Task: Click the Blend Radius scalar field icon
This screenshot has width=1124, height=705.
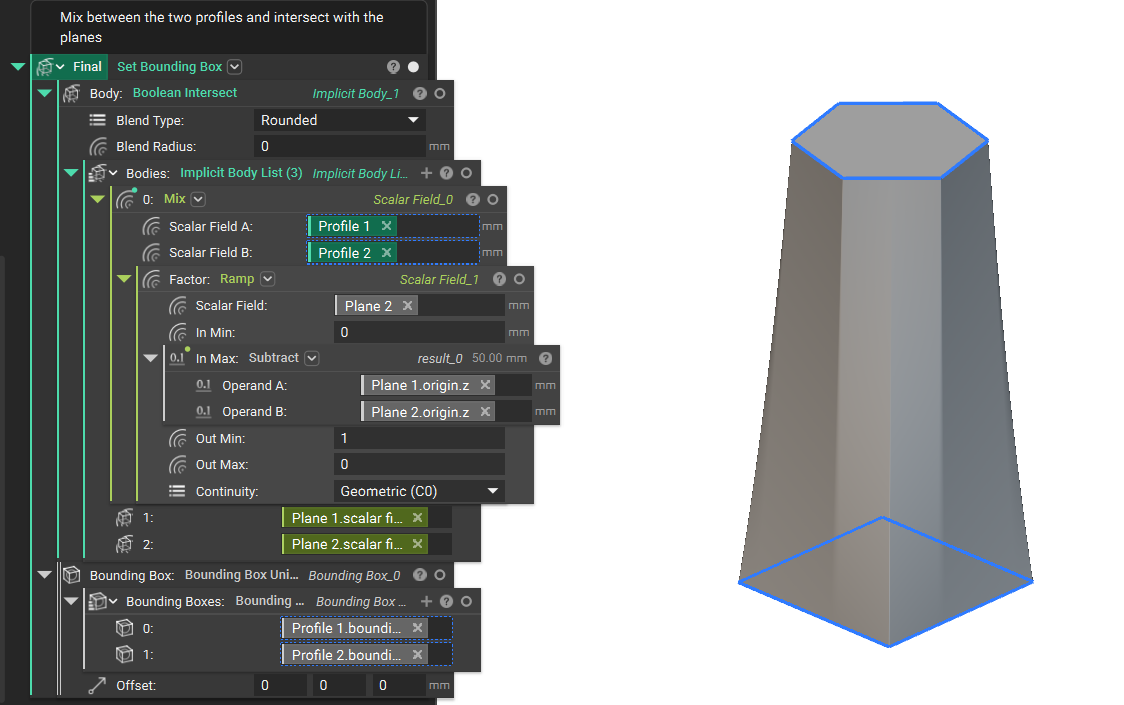Action: (x=98, y=146)
